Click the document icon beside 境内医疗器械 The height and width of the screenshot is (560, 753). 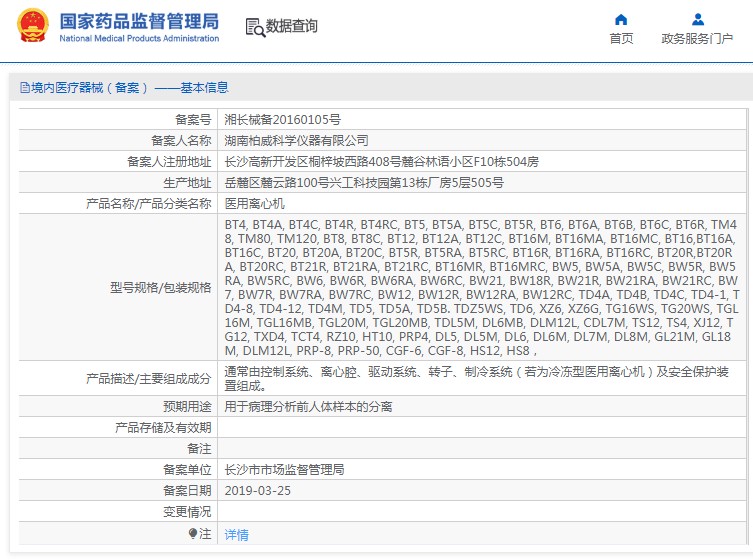click(x=25, y=87)
